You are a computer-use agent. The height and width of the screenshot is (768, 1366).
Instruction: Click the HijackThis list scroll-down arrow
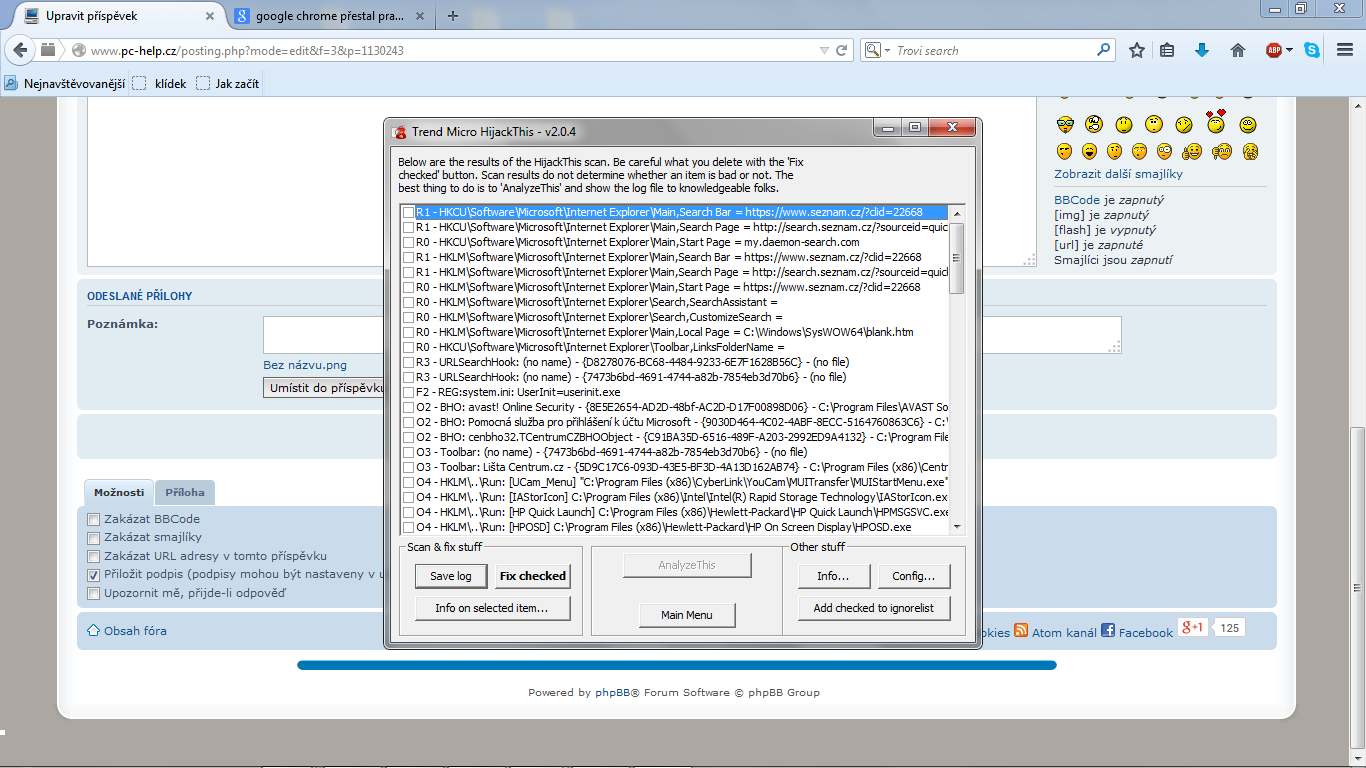[957, 527]
